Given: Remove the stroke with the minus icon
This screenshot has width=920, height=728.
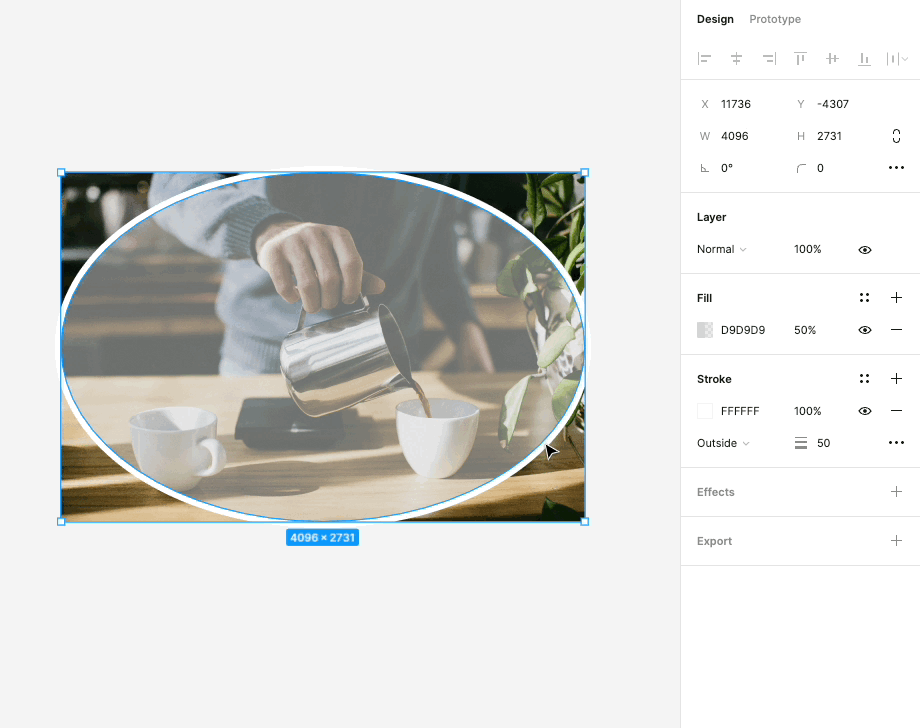Looking at the screenshot, I should tap(896, 411).
